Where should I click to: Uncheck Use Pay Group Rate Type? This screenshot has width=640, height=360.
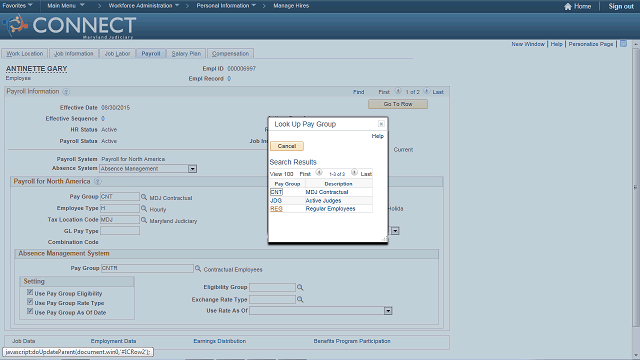tap(30, 302)
